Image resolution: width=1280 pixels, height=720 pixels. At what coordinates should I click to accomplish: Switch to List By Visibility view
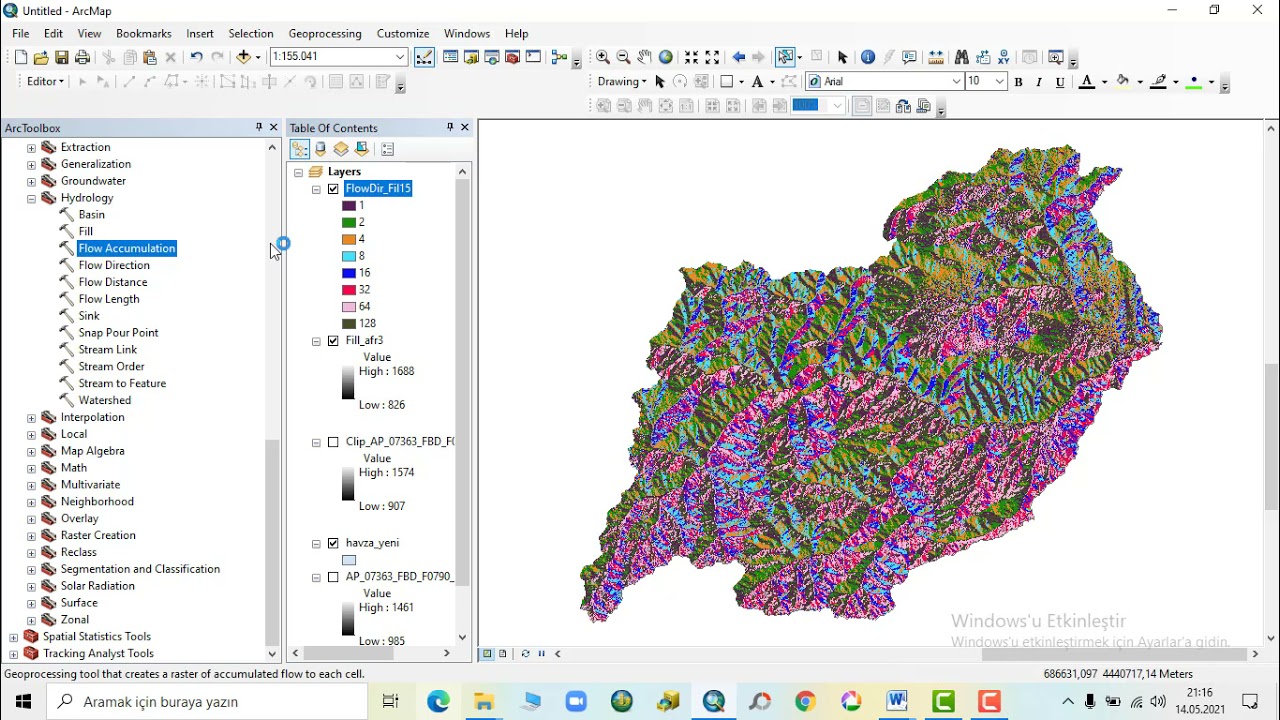click(341, 149)
